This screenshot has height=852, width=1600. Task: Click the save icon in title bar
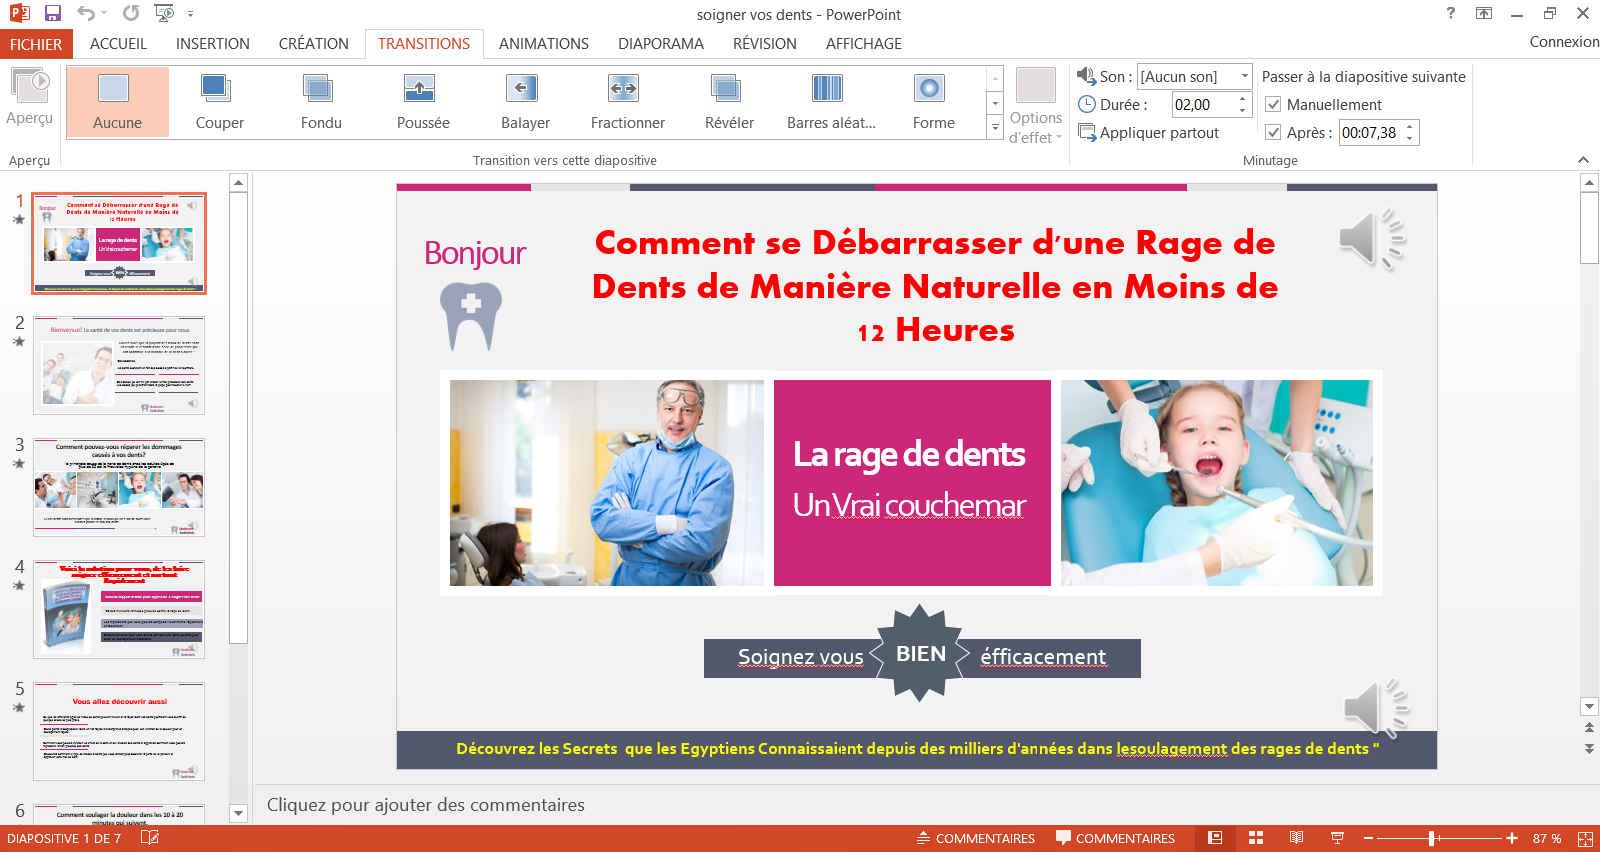(53, 13)
